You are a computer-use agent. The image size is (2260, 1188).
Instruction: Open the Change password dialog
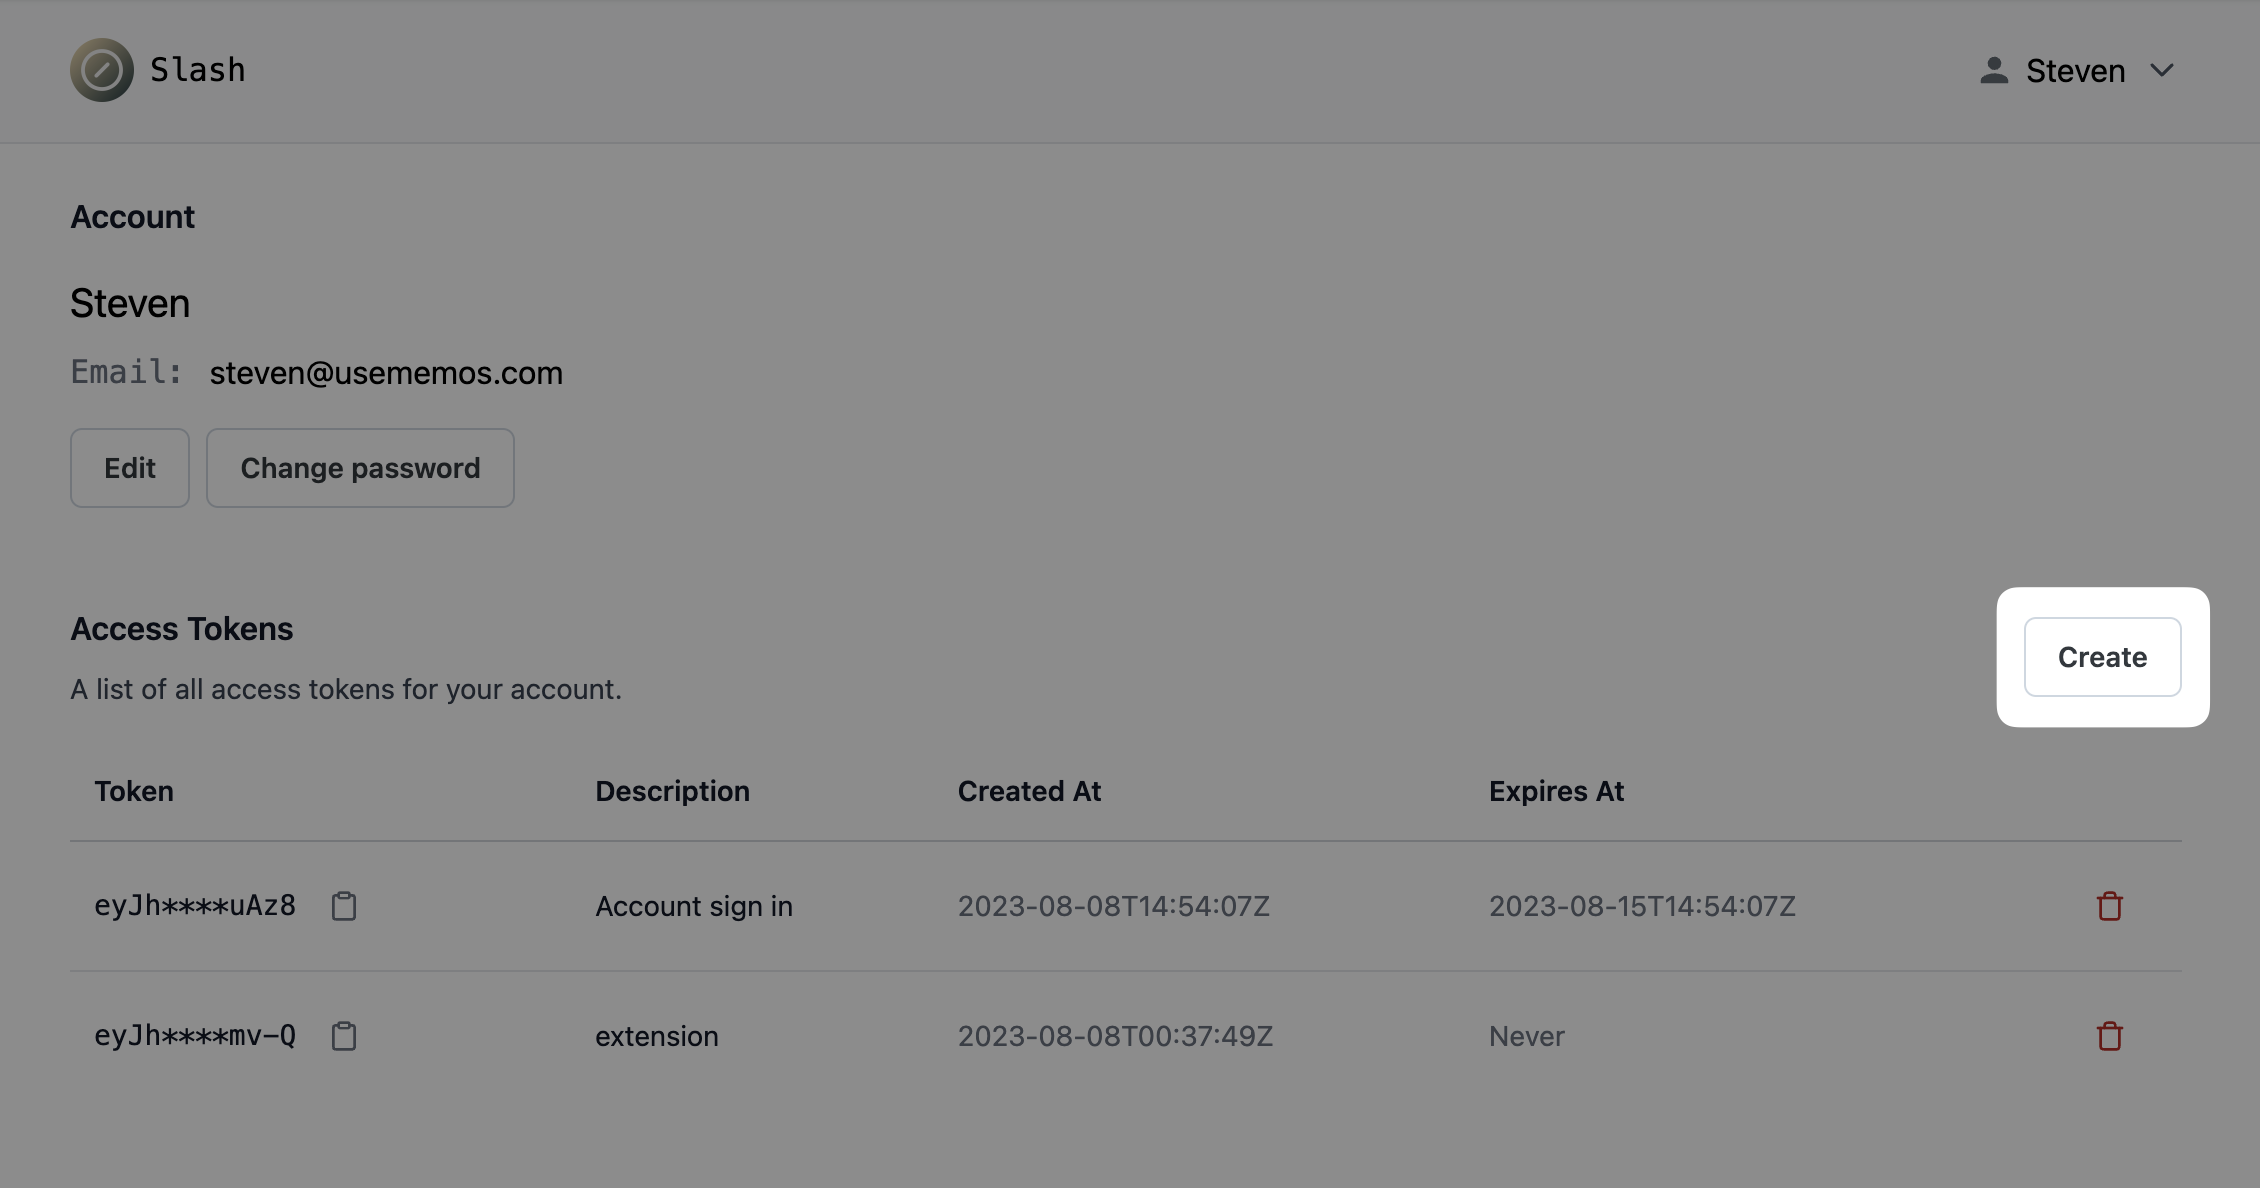(x=360, y=468)
